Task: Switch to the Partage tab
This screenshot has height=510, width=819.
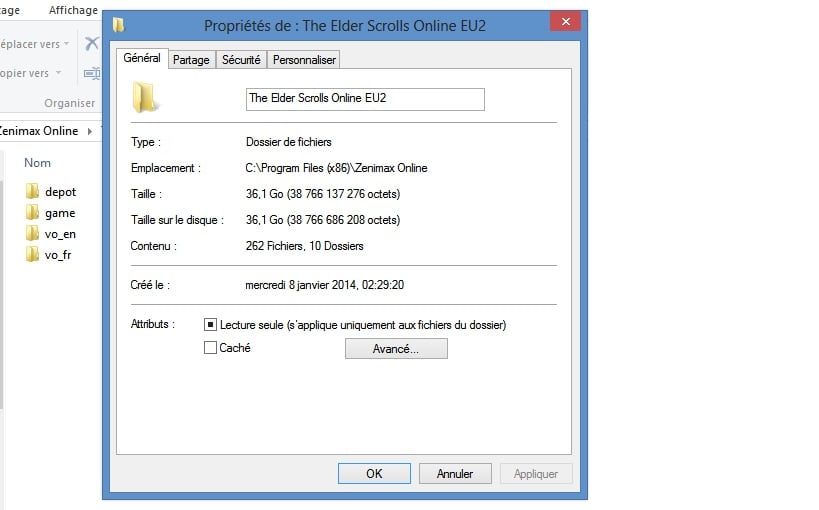Action: [x=191, y=60]
